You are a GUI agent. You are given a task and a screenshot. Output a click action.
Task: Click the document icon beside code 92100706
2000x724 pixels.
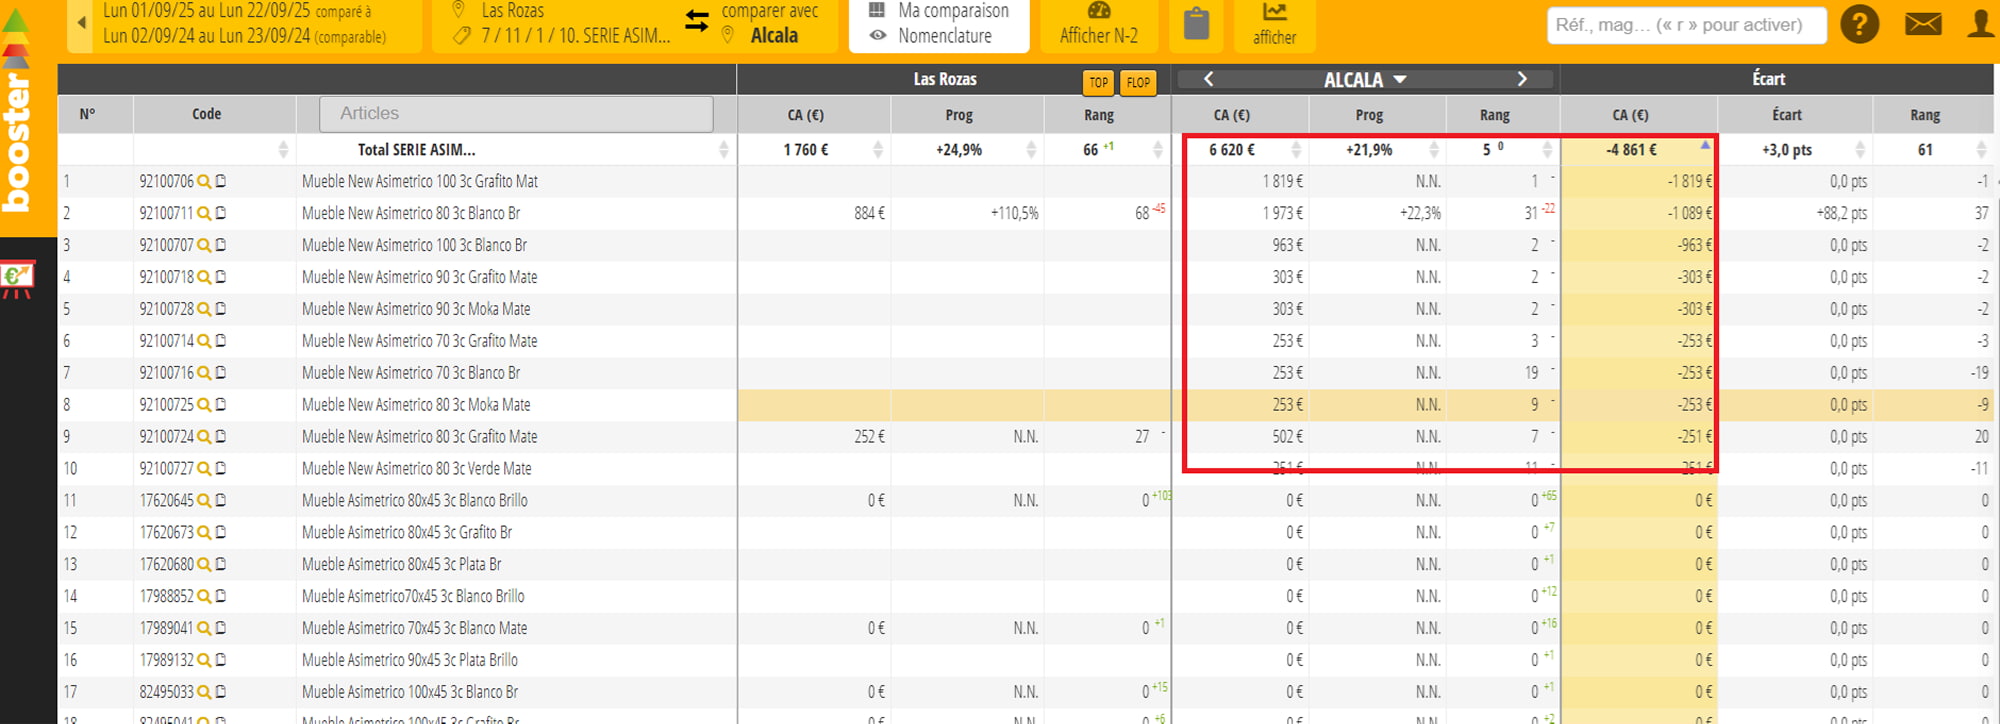tap(221, 181)
